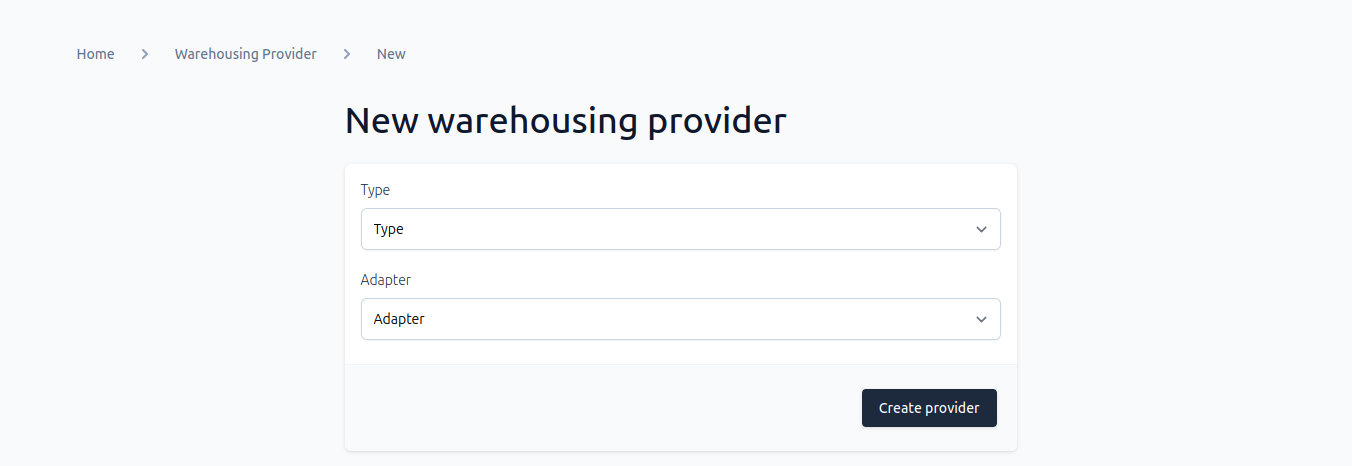This screenshot has height=466, width=1352.
Task: Click the down arrow in Type select
Action: 981,229
